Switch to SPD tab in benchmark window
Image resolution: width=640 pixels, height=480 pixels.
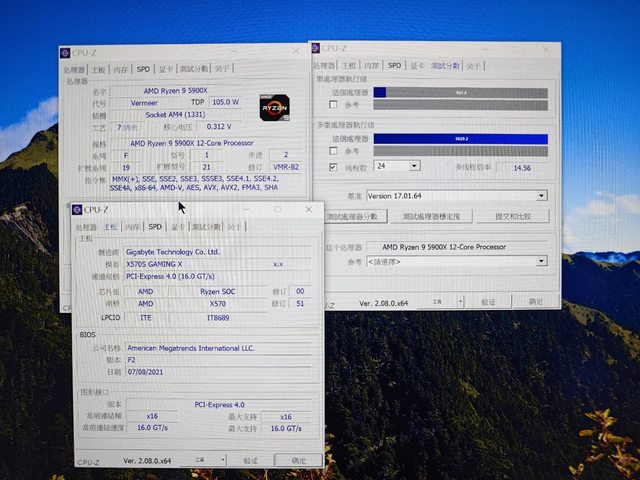[394, 65]
